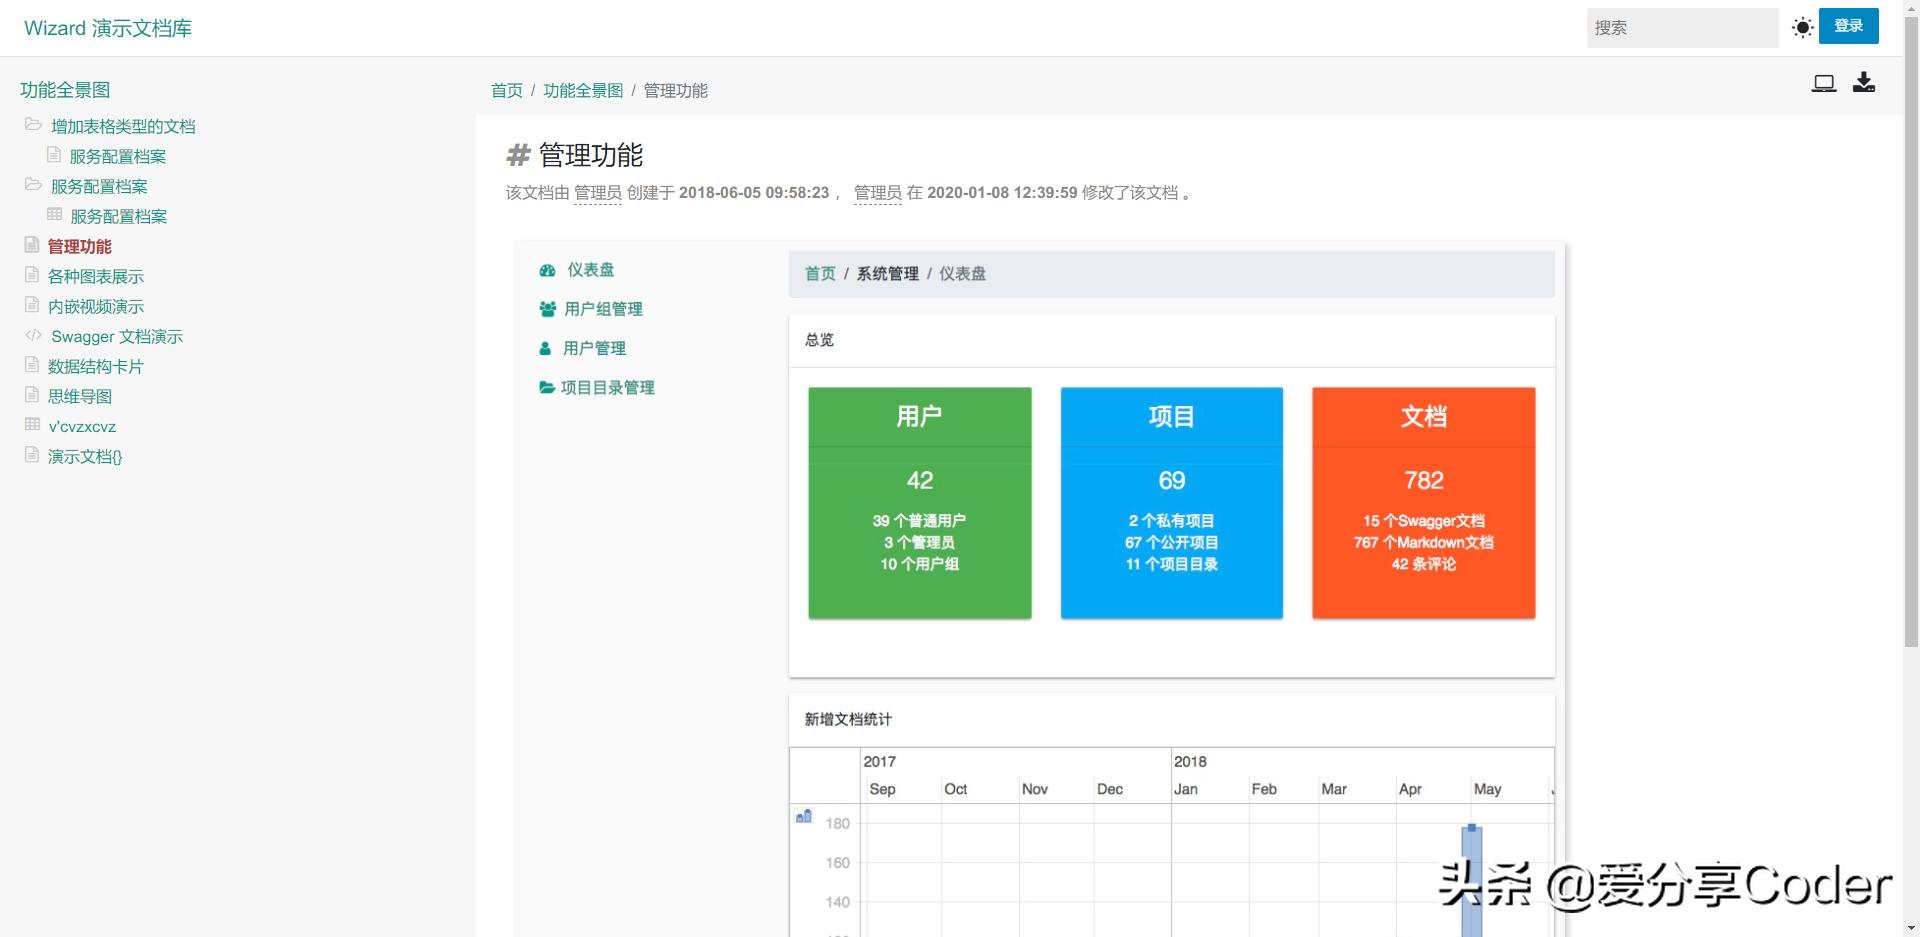Open 首页 via breadcrumb link
Viewport: 1920px width, 937px height.
click(506, 90)
